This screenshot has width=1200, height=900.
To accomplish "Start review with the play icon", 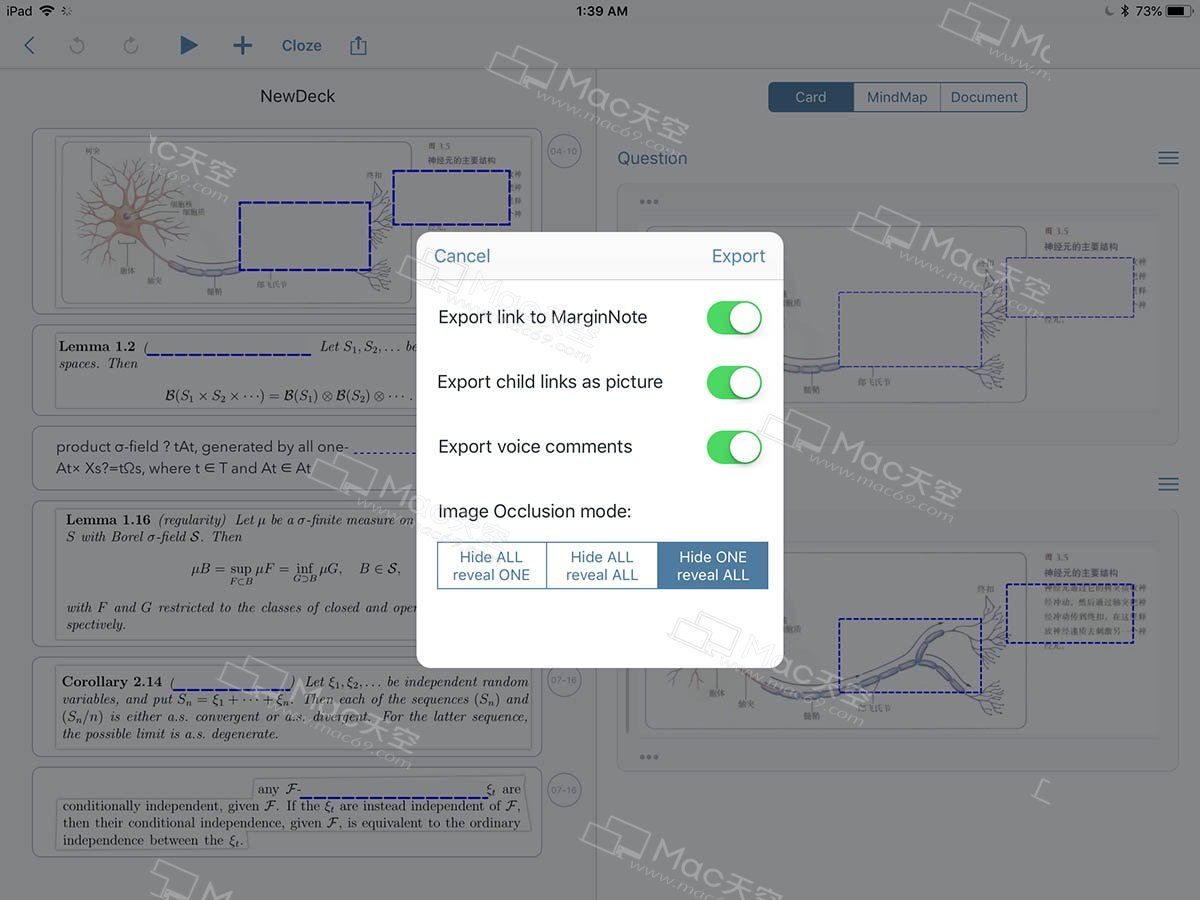I will coord(188,45).
